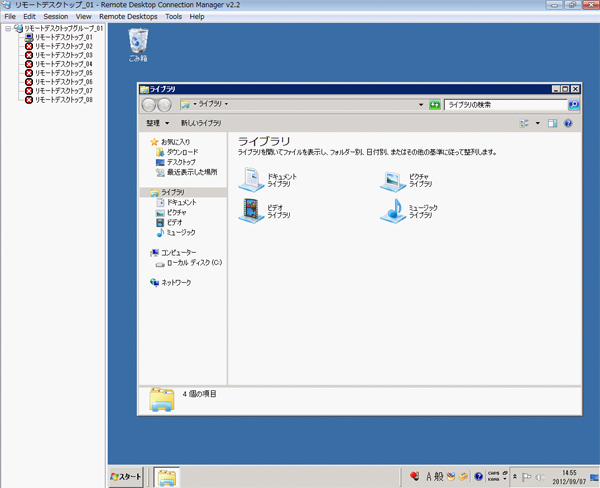
Task: Toggle the CAPS KANA indicator
Action: tap(494, 476)
